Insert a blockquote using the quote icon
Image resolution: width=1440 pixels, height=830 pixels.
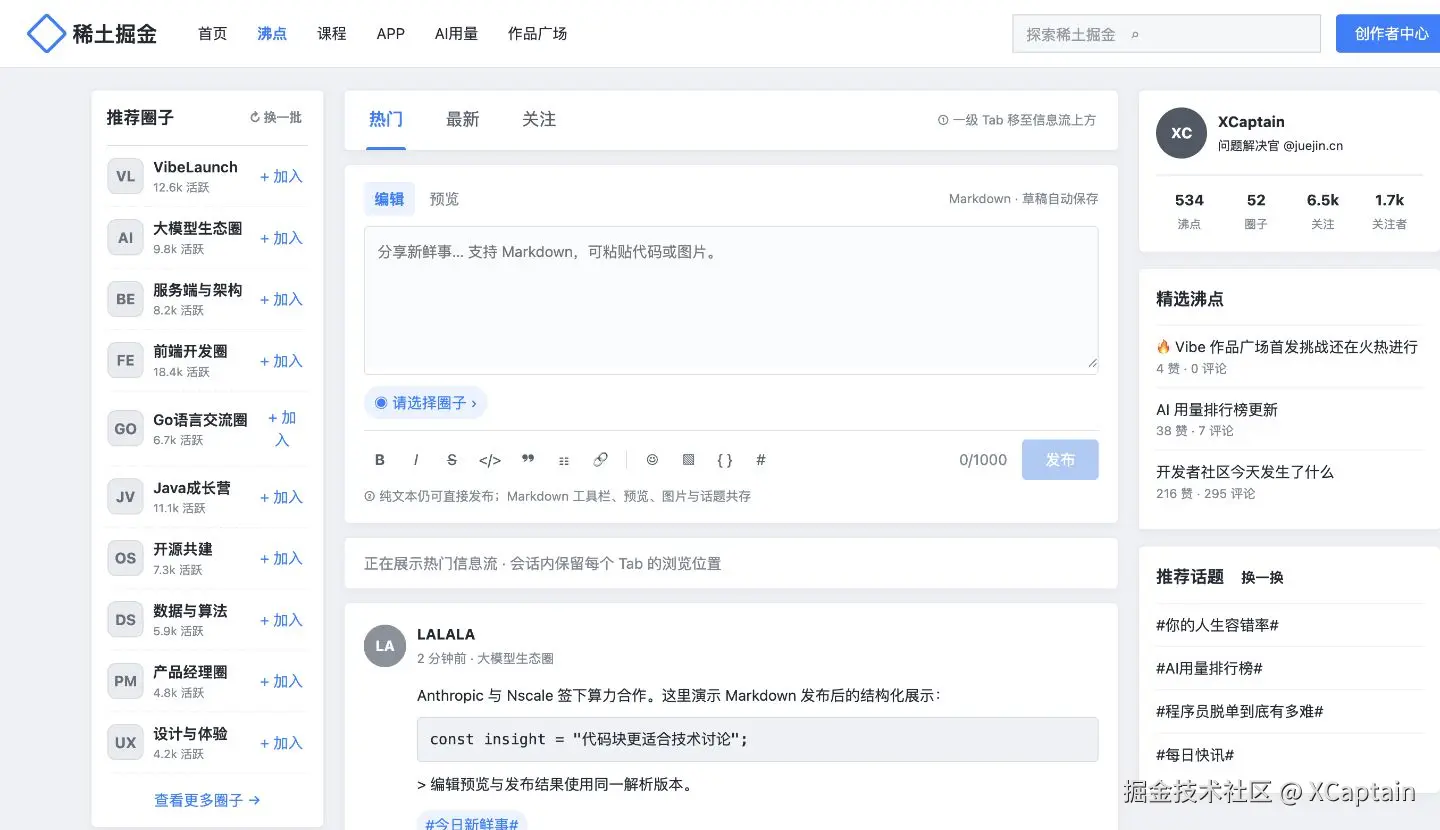point(528,460)
